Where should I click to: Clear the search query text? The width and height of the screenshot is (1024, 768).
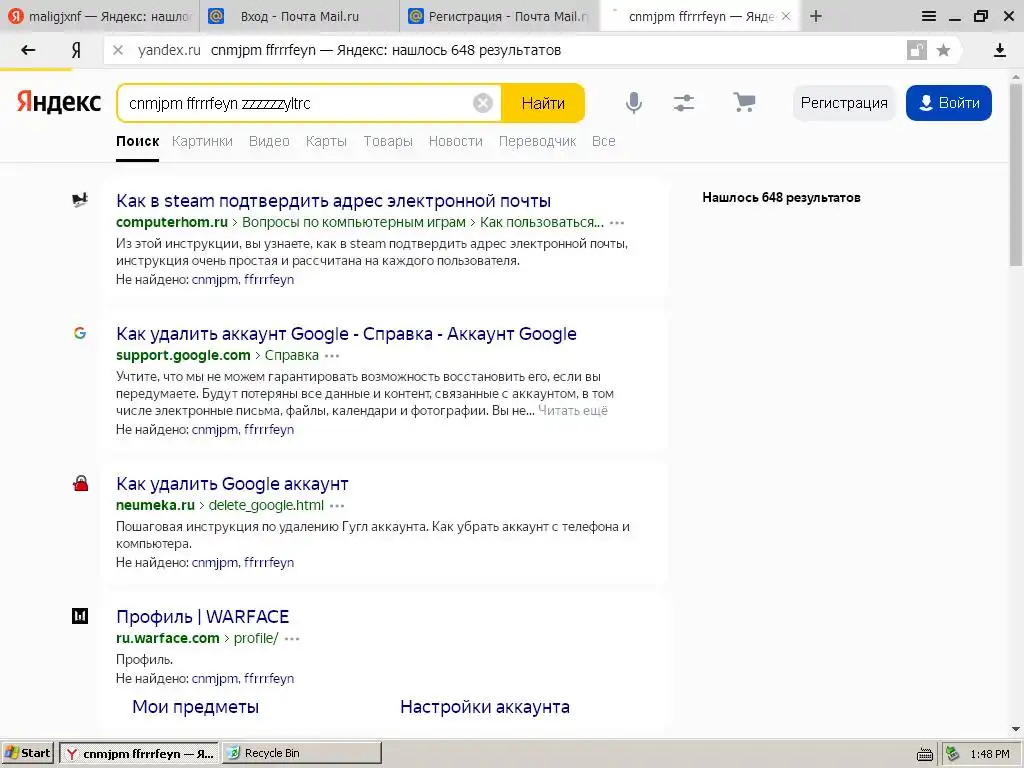[x=483, y=103]
